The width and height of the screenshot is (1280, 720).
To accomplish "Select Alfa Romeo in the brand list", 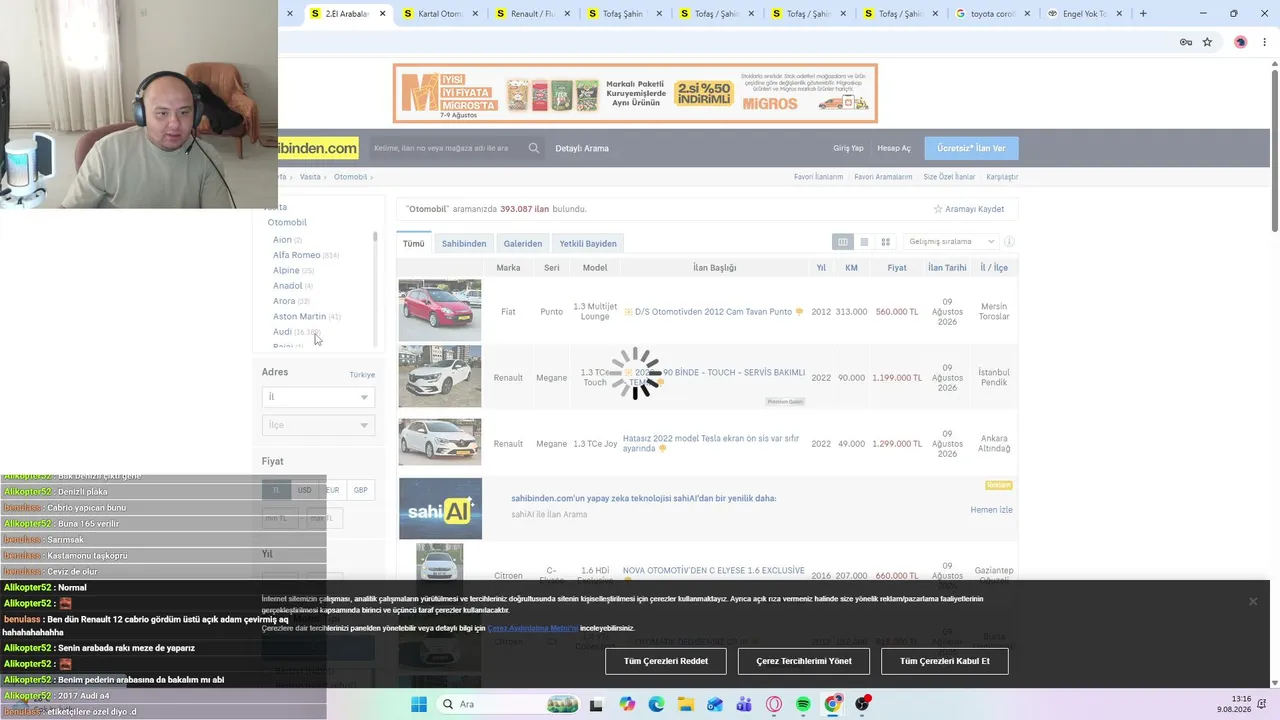I will [x=297, y=255].
